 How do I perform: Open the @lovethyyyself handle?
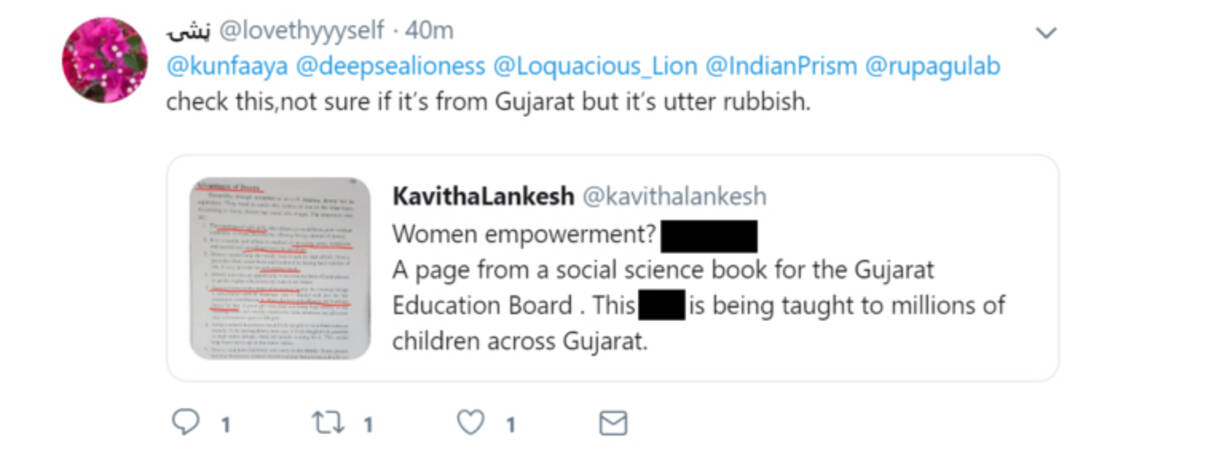302,31
